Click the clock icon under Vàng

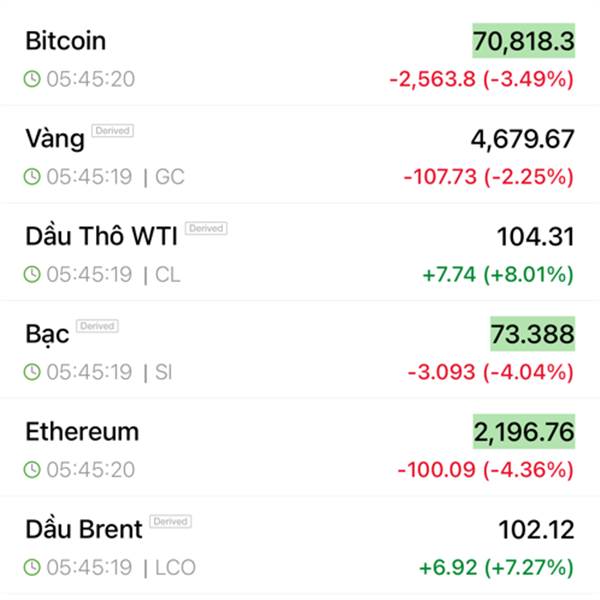click(x=33, y=177)
